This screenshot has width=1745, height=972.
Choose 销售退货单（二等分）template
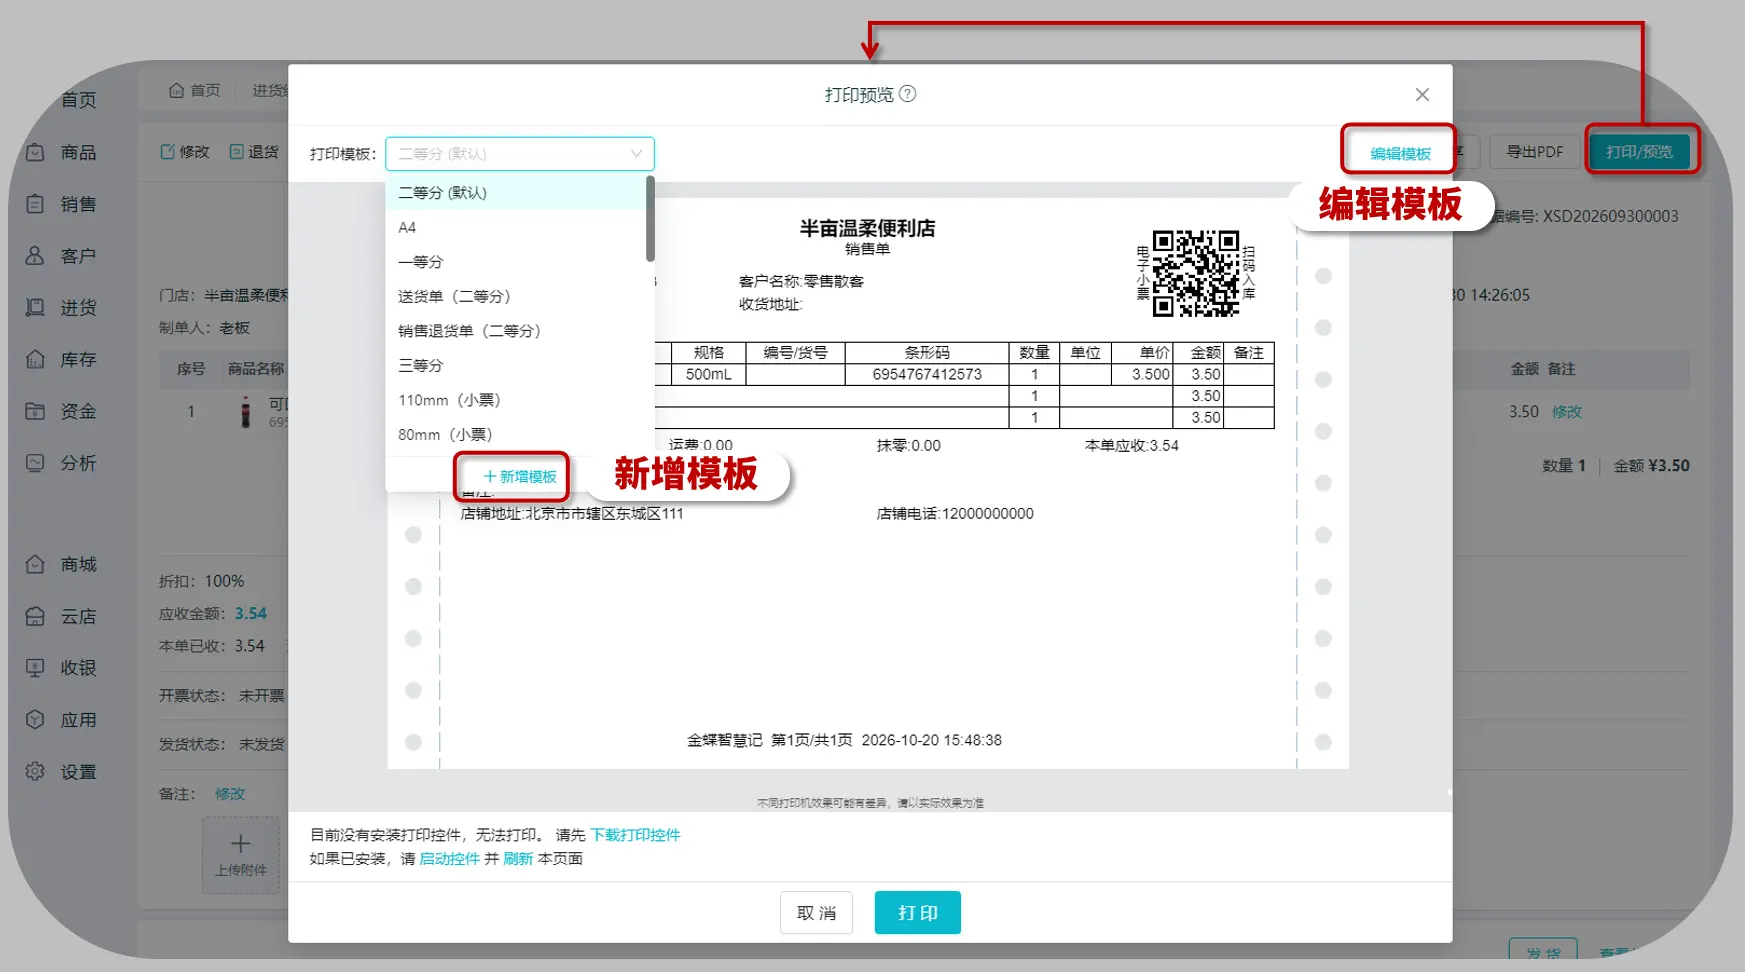click(x=516, y=331)
